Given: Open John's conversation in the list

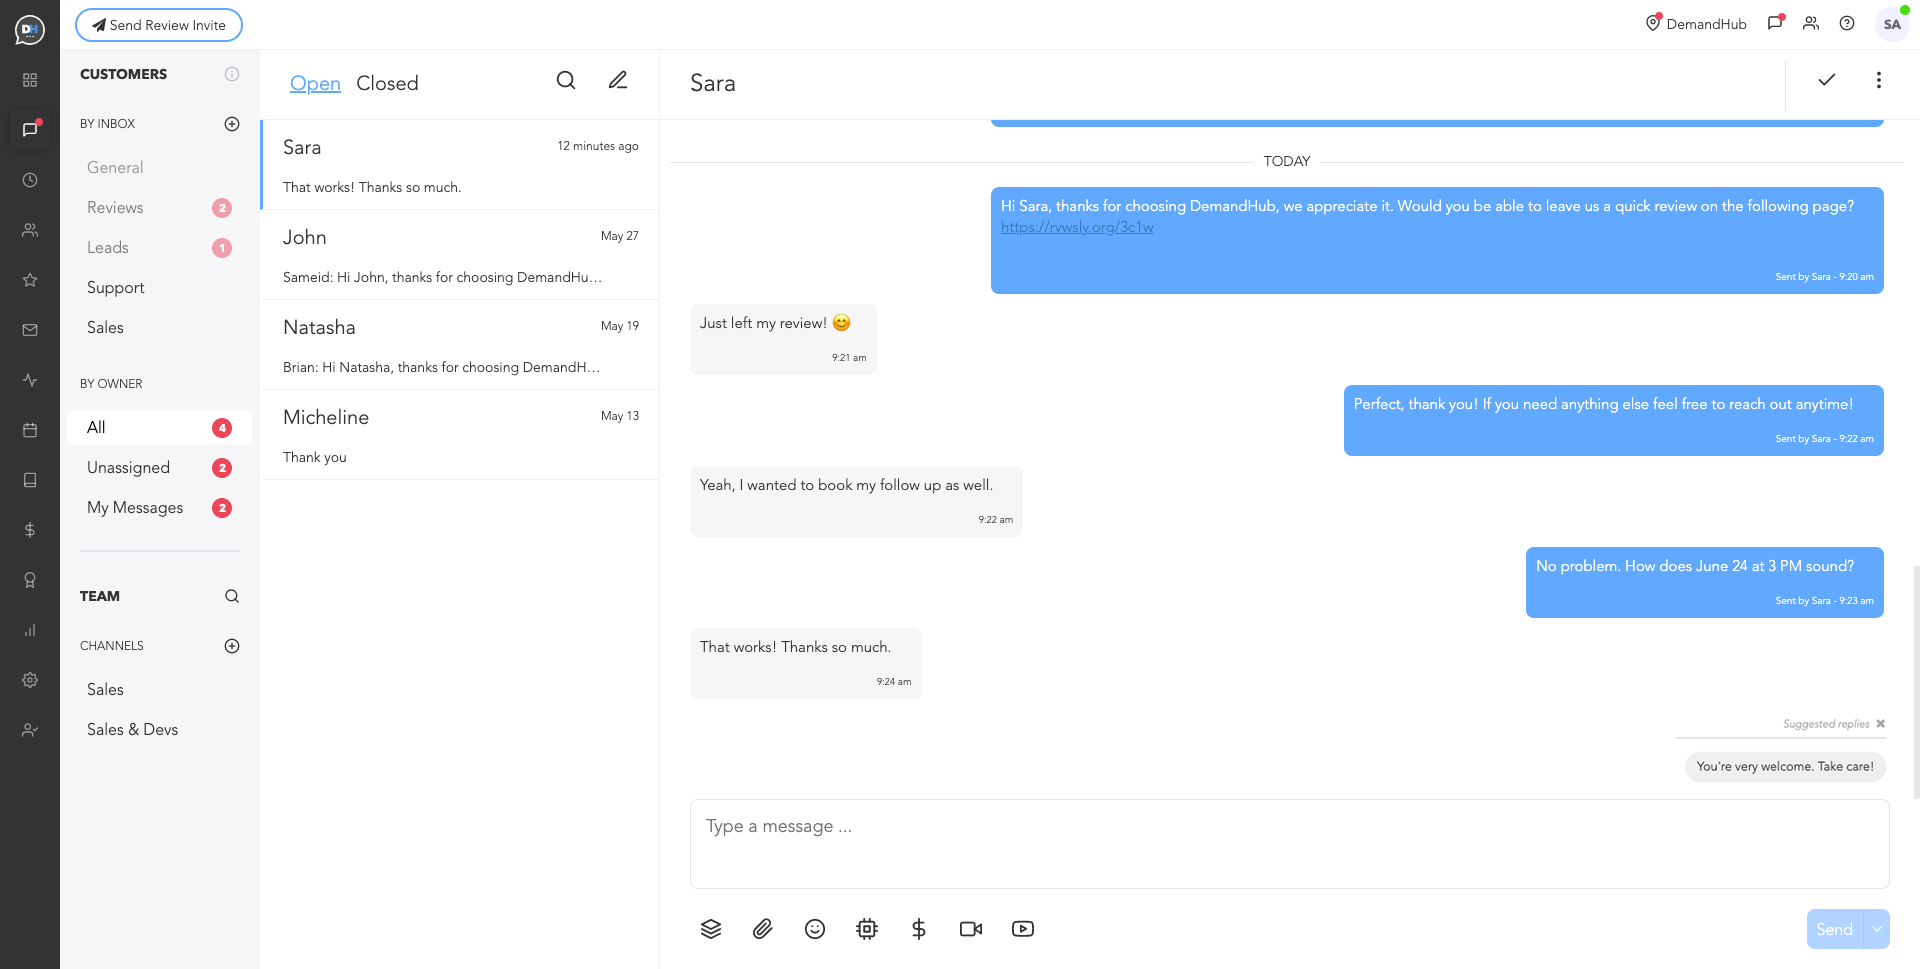Looking at the screenshot, I should point(460,255).
